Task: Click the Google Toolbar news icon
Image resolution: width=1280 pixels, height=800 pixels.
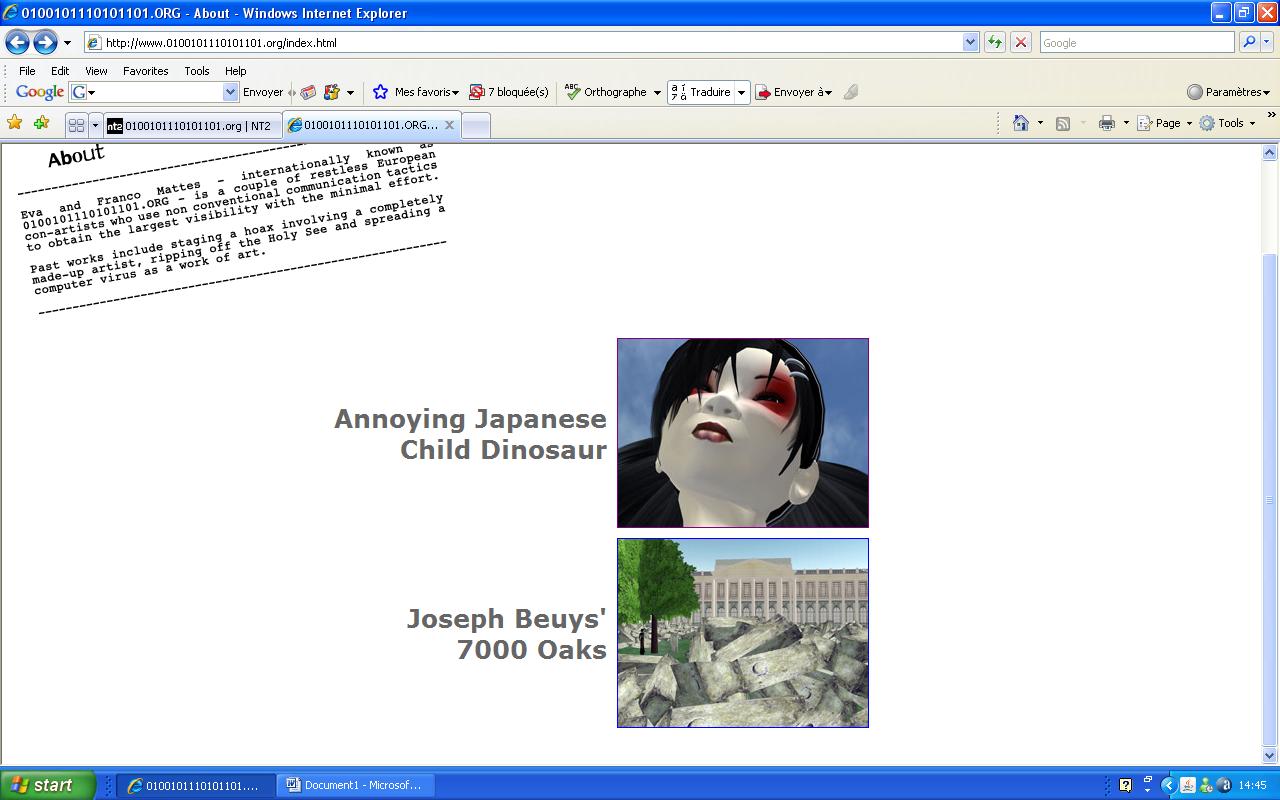Action: (308, 92)
